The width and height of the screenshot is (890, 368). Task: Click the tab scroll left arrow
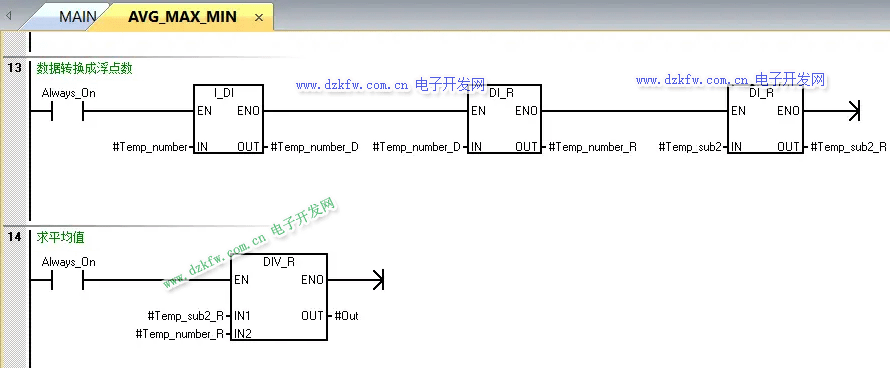(x=8, y=16)
